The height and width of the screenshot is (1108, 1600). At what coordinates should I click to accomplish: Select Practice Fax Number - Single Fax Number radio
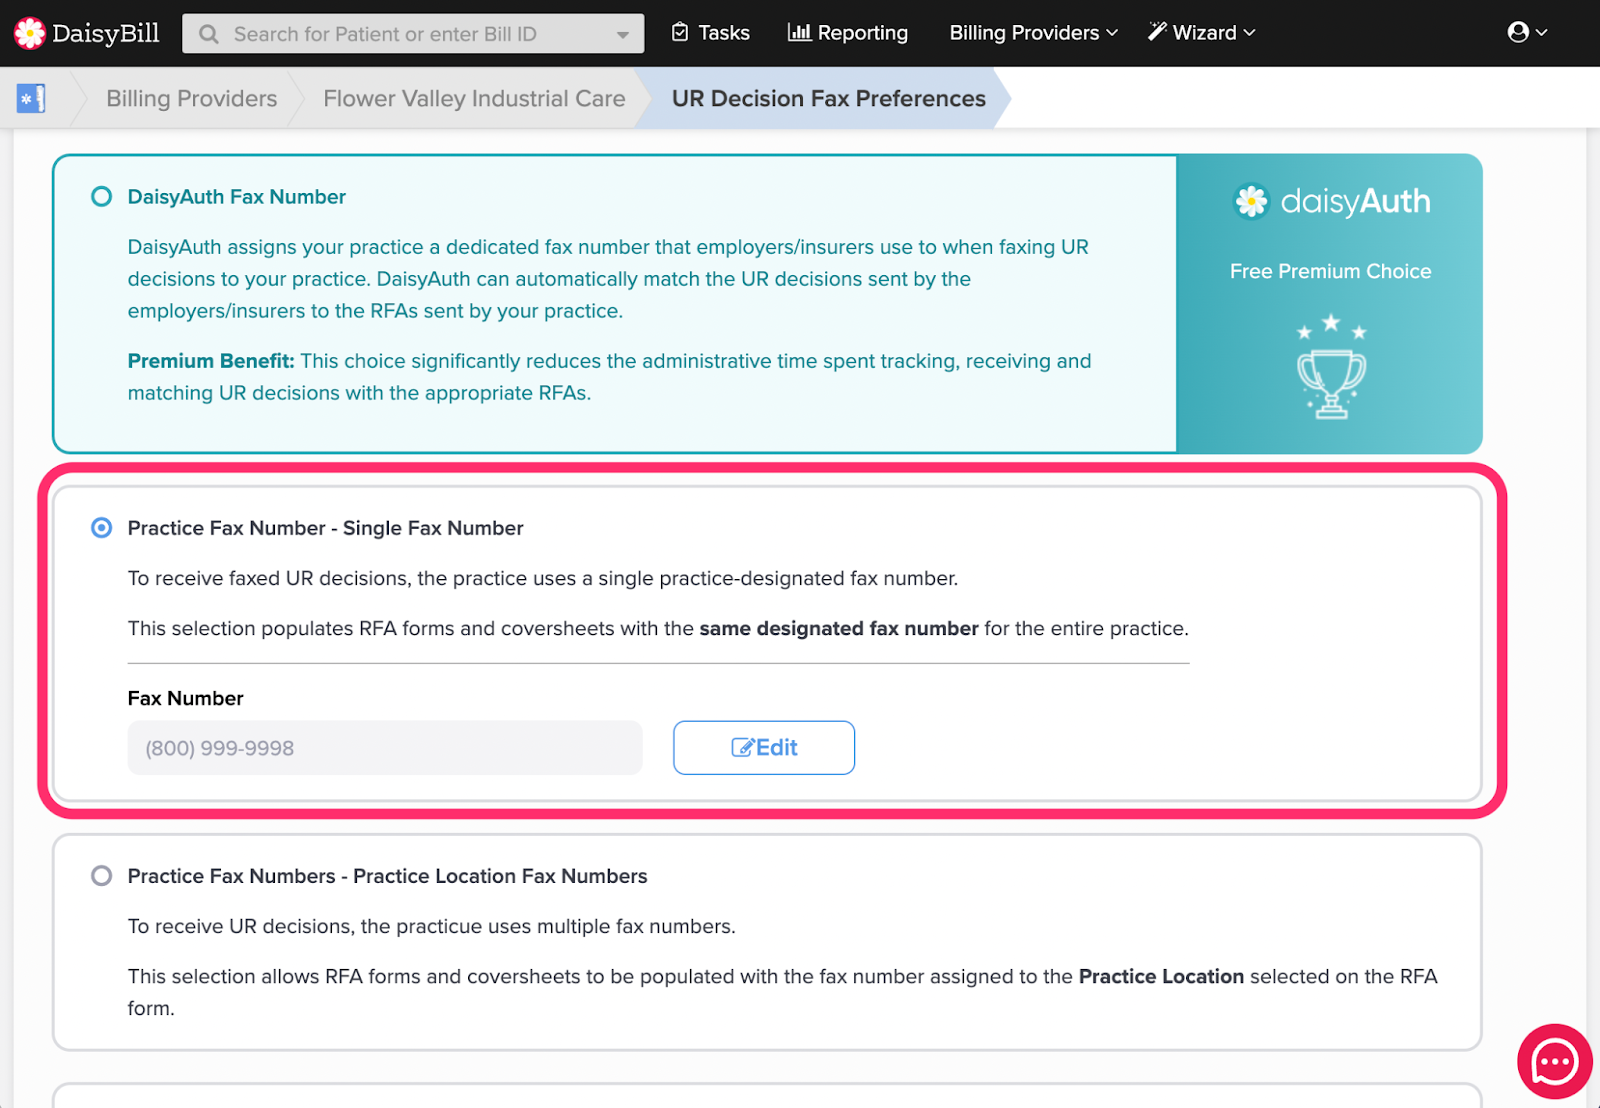tap(101, 528)
